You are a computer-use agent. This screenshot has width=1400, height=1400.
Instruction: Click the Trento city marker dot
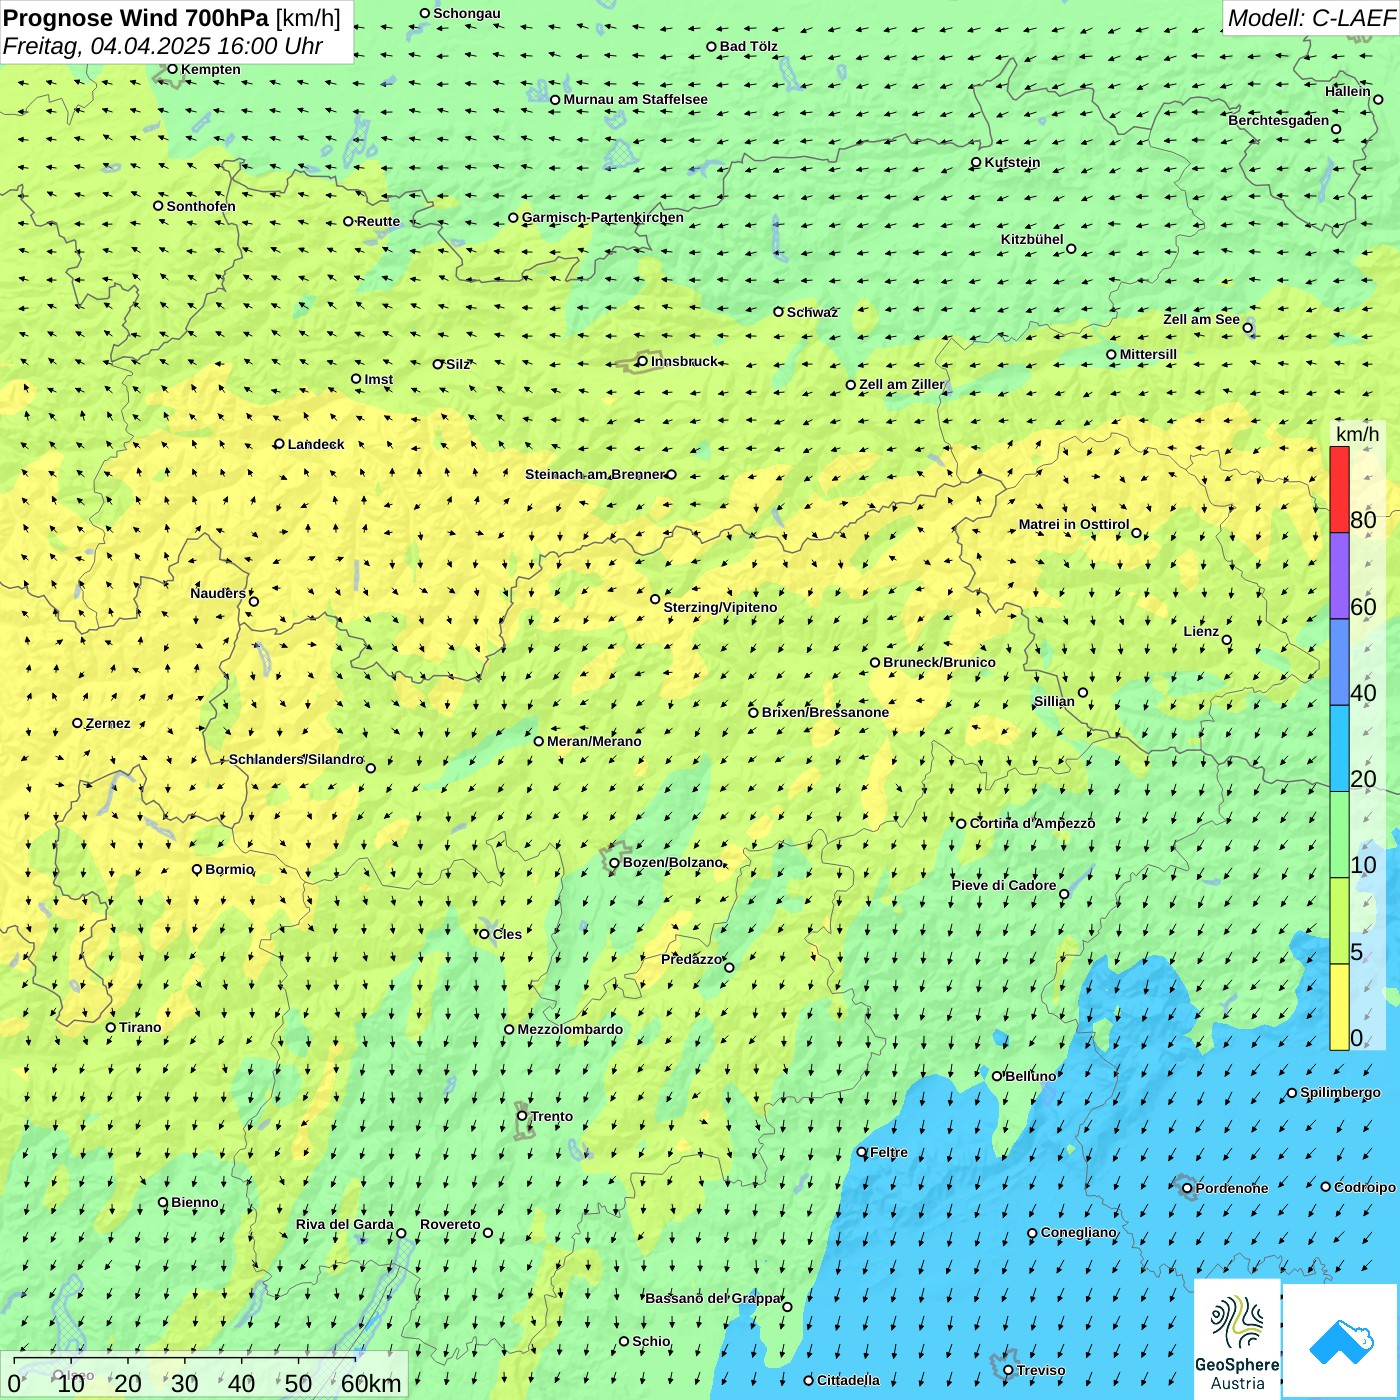(522, 1116)
